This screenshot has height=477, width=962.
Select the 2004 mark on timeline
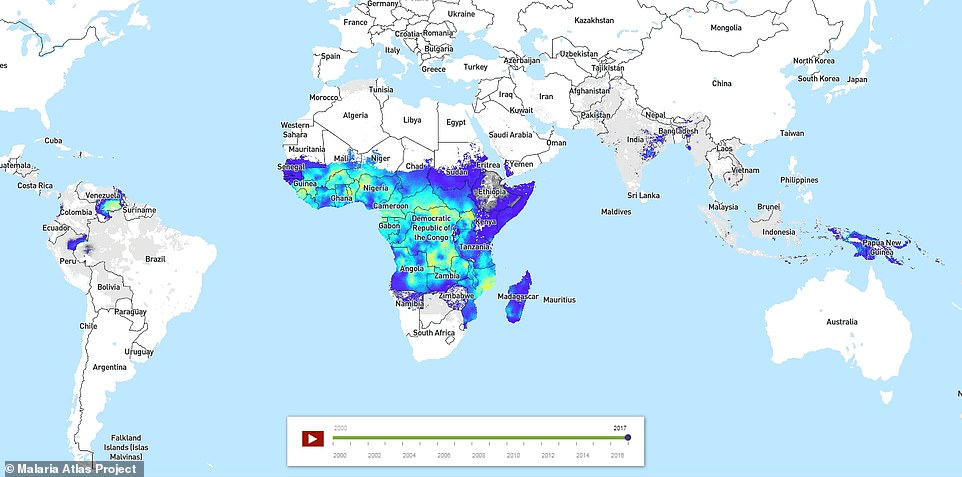point(409,453)
